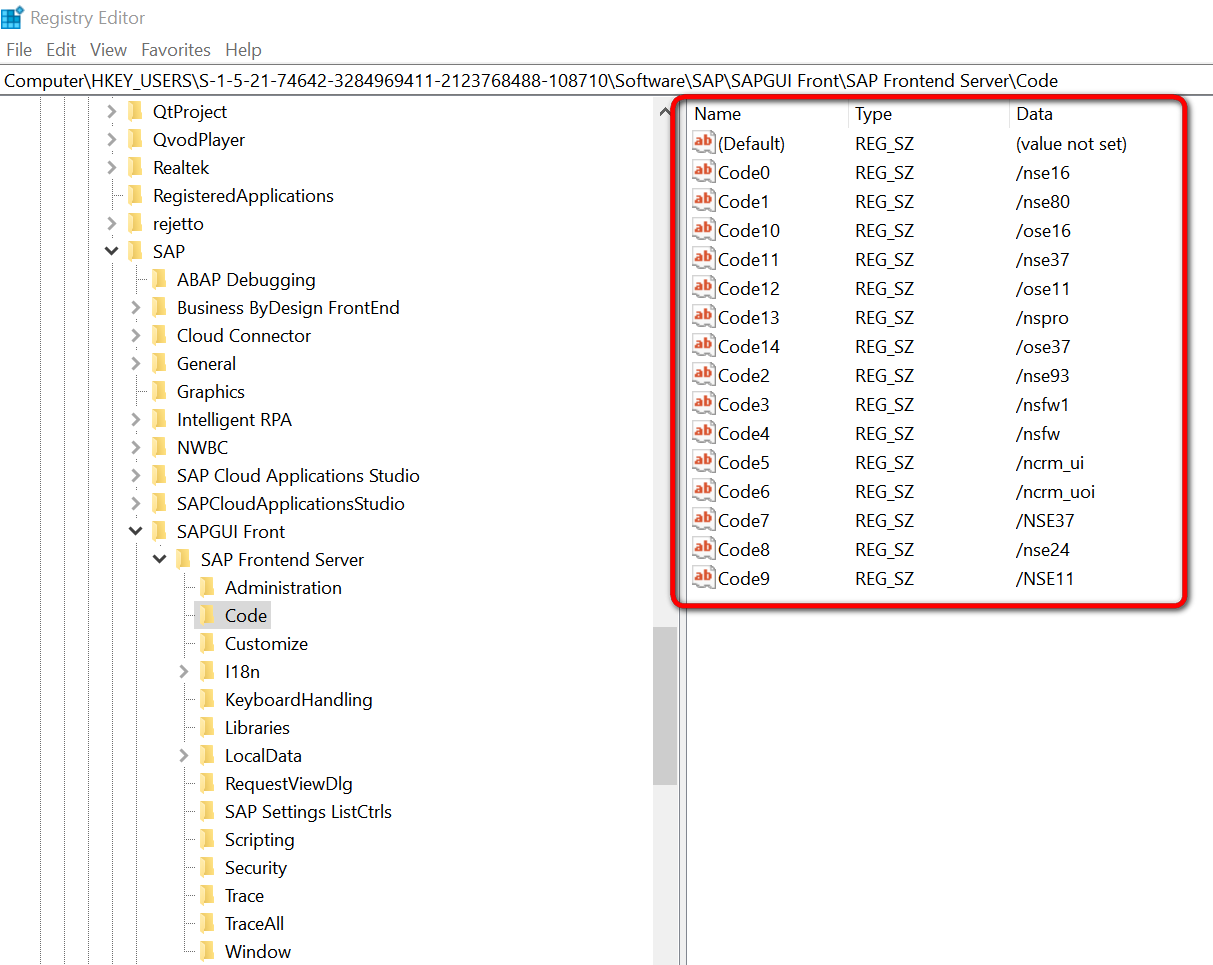Click the Code5 string value icon
Image resolution: width=1213 pixels, height=965 pixels.
click(x=704, y=462)
